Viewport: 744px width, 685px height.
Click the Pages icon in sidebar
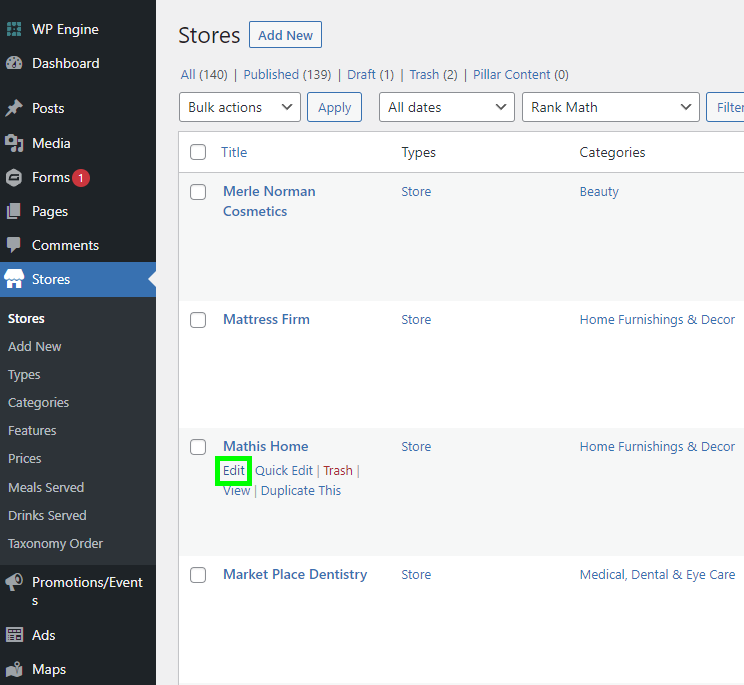(14, 211)
